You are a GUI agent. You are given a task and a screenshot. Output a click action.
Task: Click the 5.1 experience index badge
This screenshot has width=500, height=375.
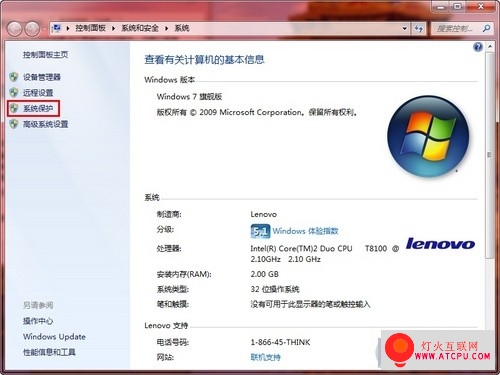click(x=260, y=231)
